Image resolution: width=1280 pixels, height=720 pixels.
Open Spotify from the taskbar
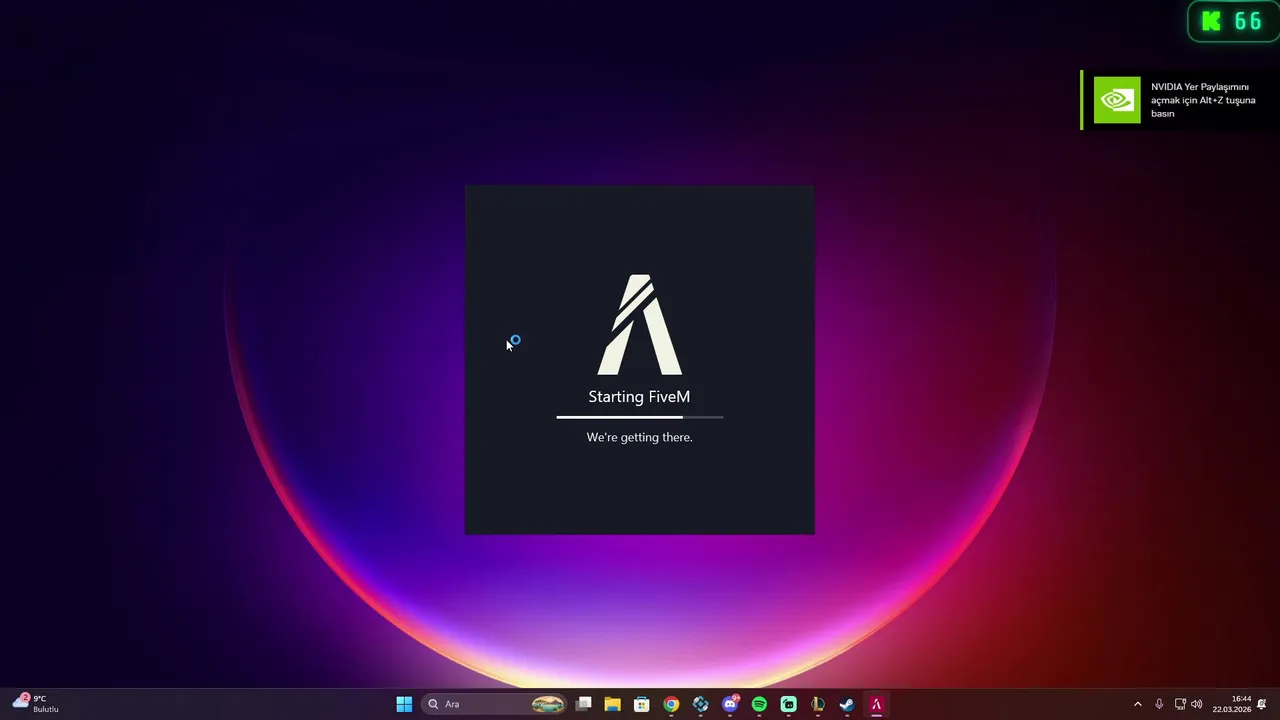click(759, 704)
